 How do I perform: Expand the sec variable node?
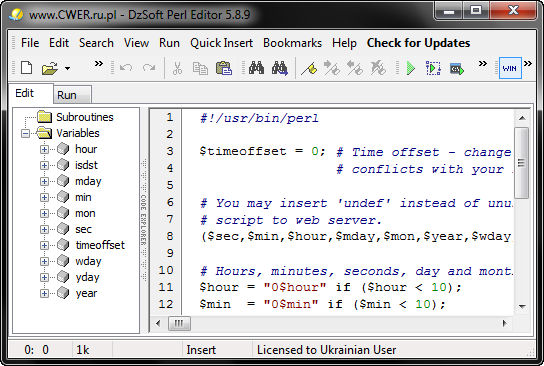pyautogui.click(x=44, y=229)
